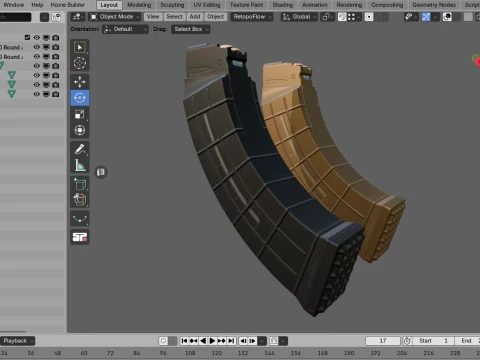480x360 pixels.
Task: Open the viewport Select menu
Action: pyautogui.click(x=174, y=17)
